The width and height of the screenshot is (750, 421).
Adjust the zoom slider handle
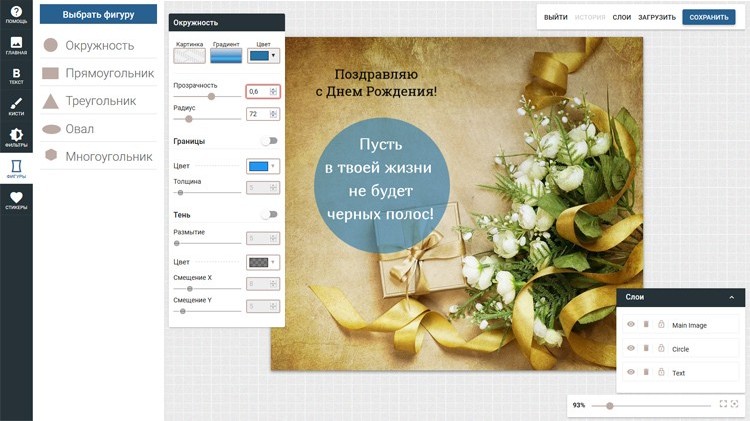[x=609, y=406]
